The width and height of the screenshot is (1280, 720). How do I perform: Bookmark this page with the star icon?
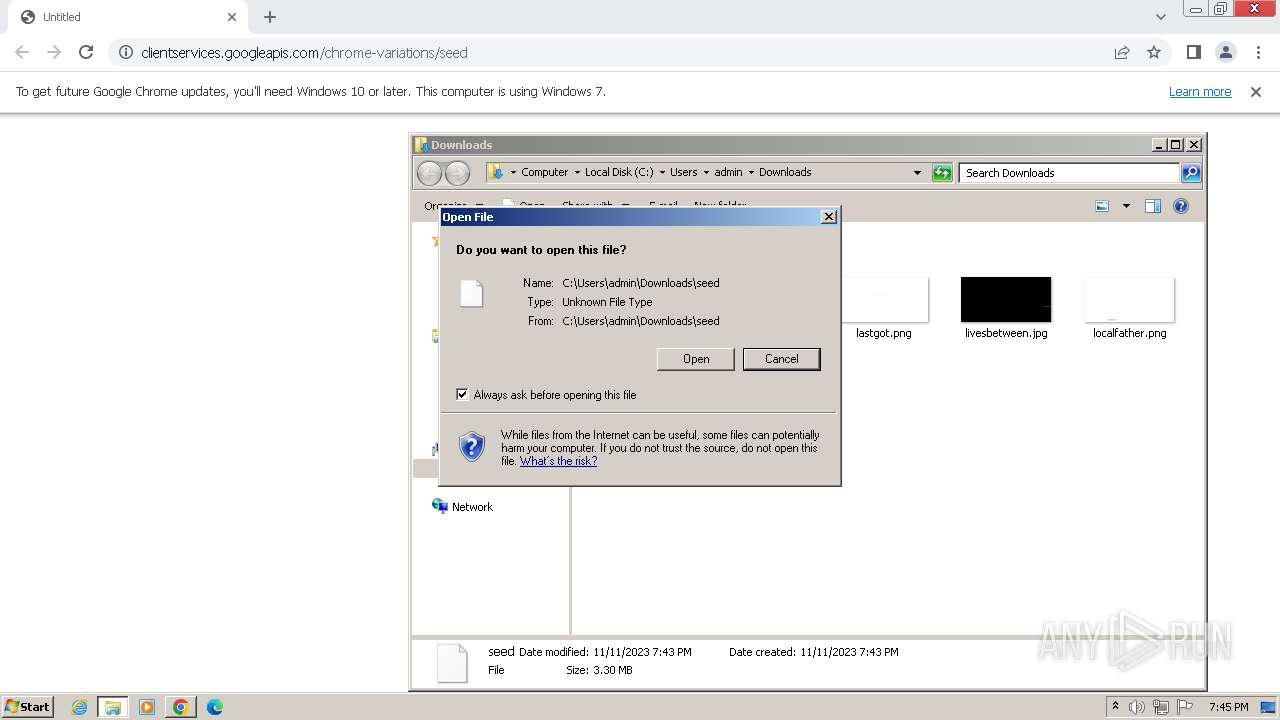click(1154, 52)
